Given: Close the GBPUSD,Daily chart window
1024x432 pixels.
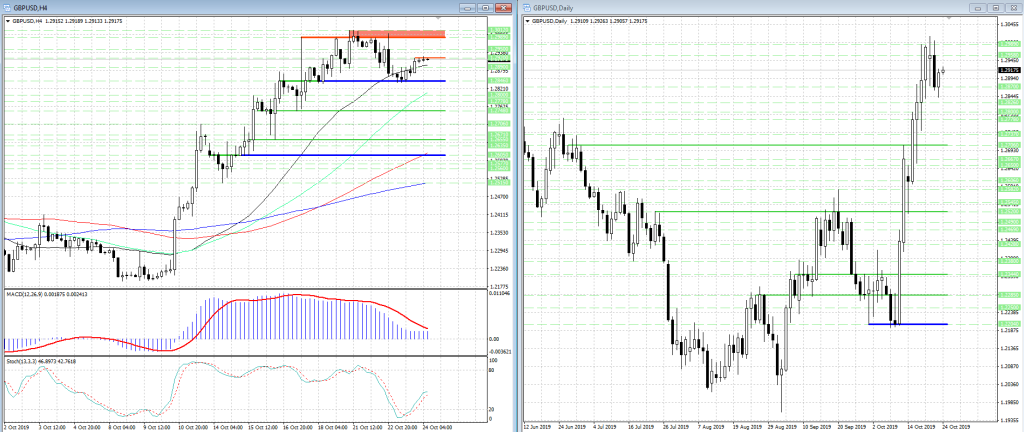Looking at the screenshot, I should click(x=1014, y=7).
